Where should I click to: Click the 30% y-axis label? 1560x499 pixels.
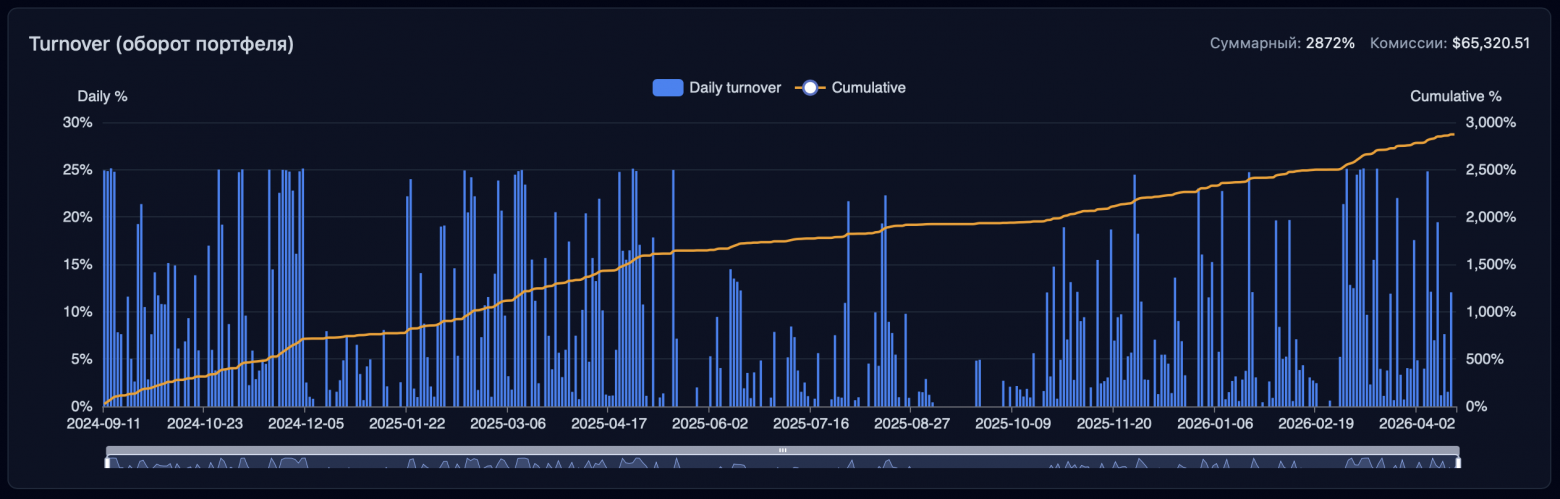pos(77,122)
